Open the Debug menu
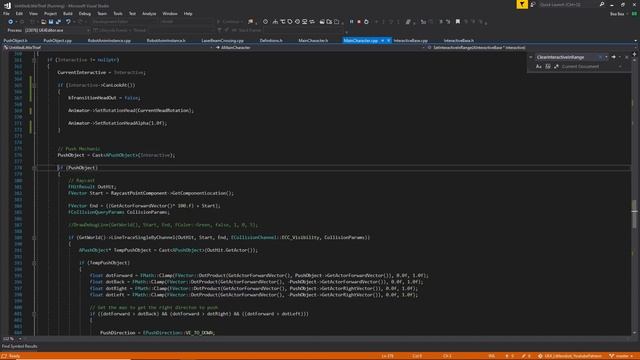 (84, 13)
